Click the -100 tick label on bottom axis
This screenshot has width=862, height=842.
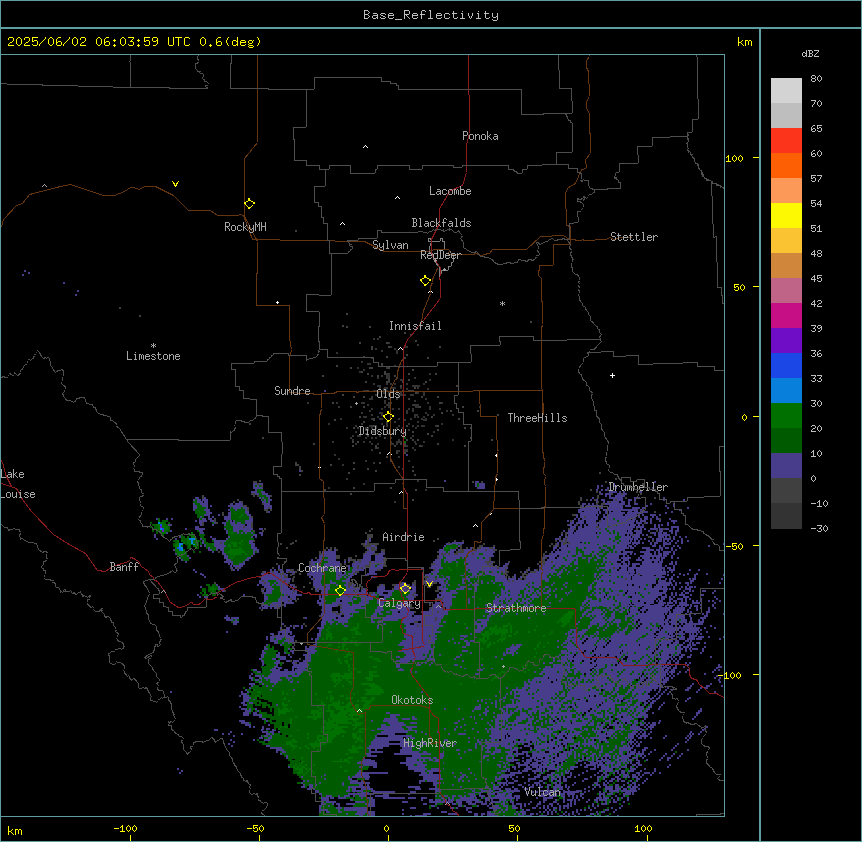125,828
